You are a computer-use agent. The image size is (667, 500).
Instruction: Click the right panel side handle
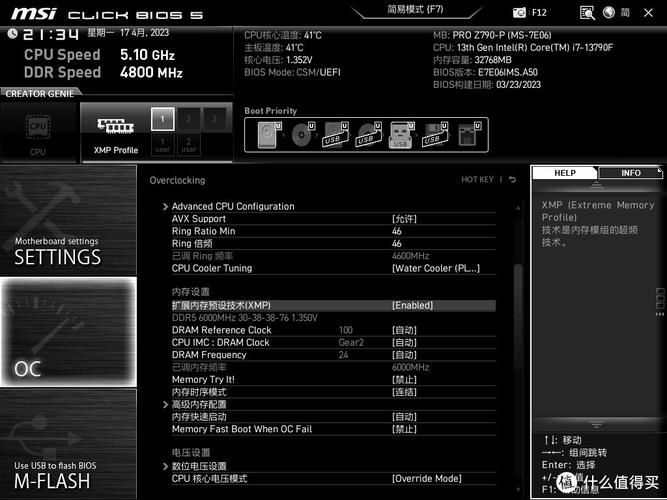660,301
